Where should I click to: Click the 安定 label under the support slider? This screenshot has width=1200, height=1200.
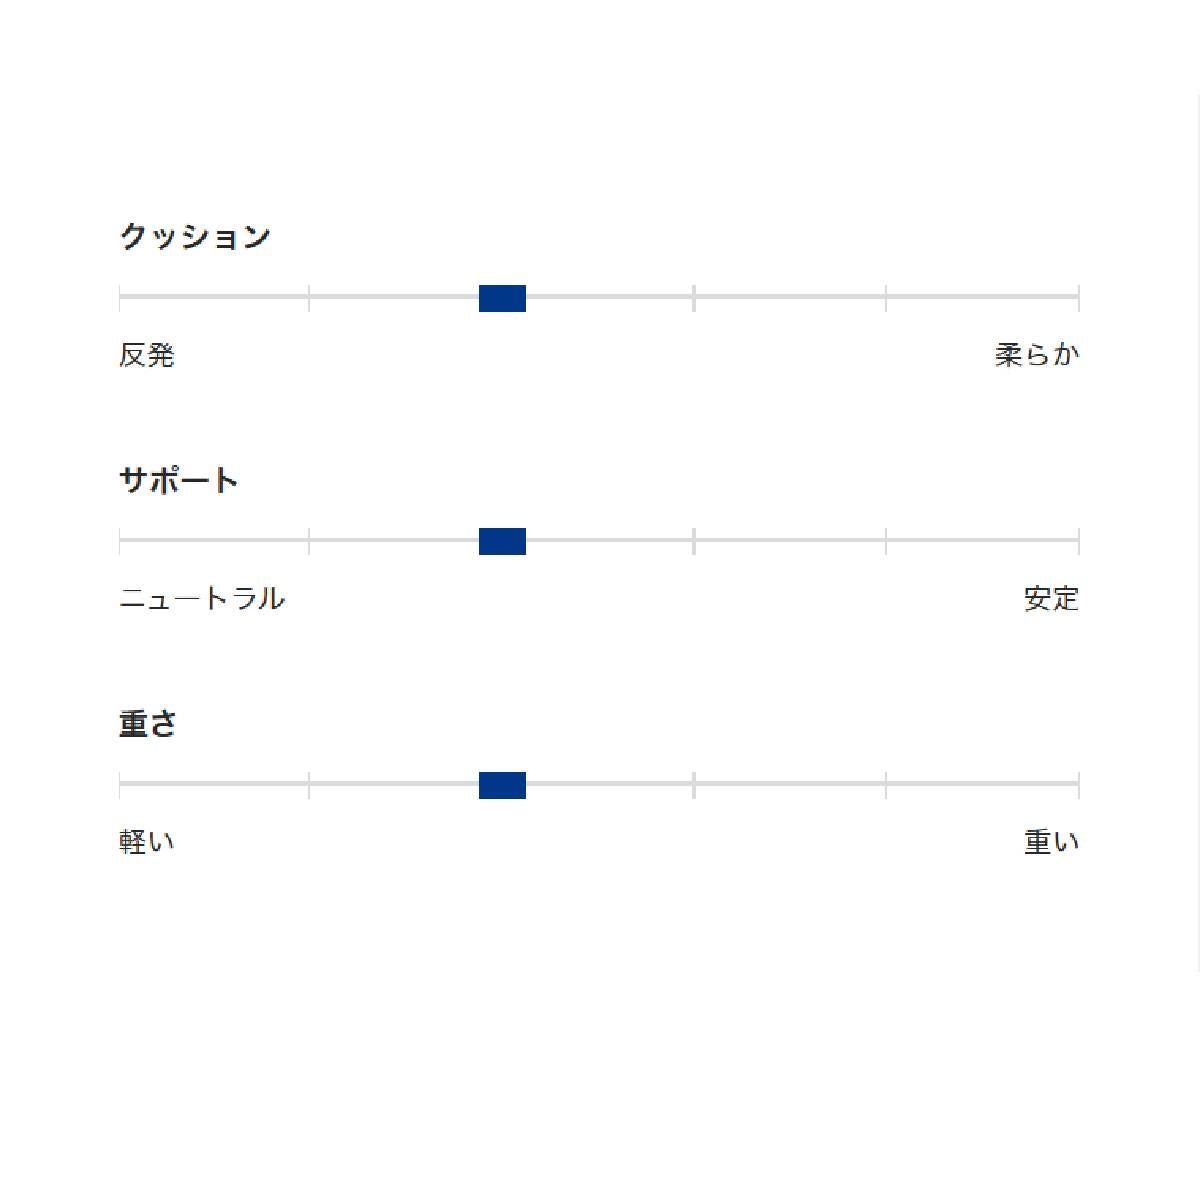coord(1051,599)
